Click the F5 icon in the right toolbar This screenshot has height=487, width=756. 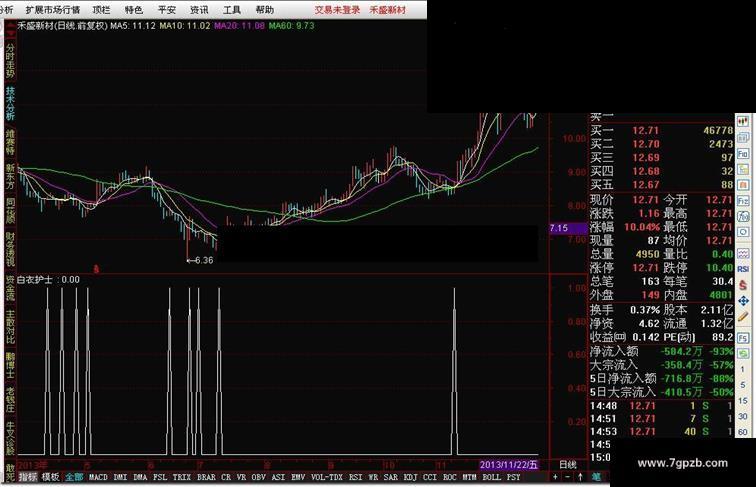tap(743, 338)
